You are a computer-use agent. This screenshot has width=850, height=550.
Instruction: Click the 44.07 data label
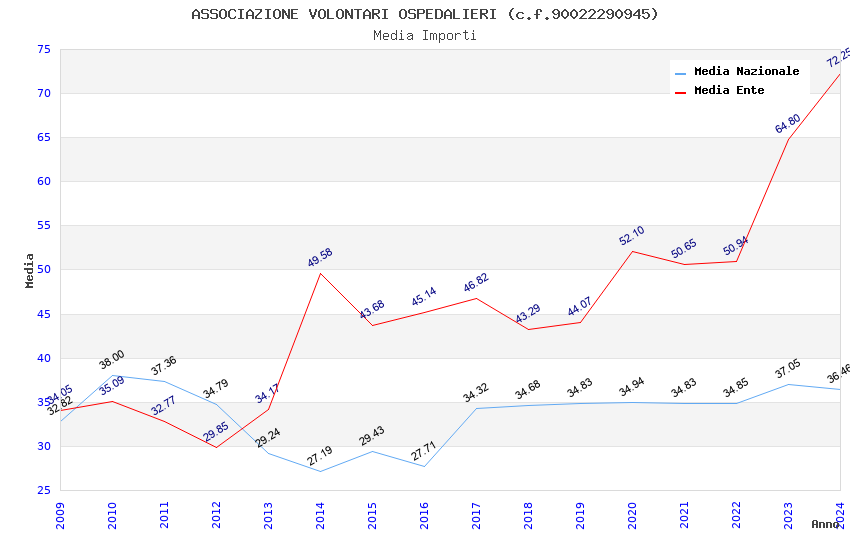coord(579,307)
